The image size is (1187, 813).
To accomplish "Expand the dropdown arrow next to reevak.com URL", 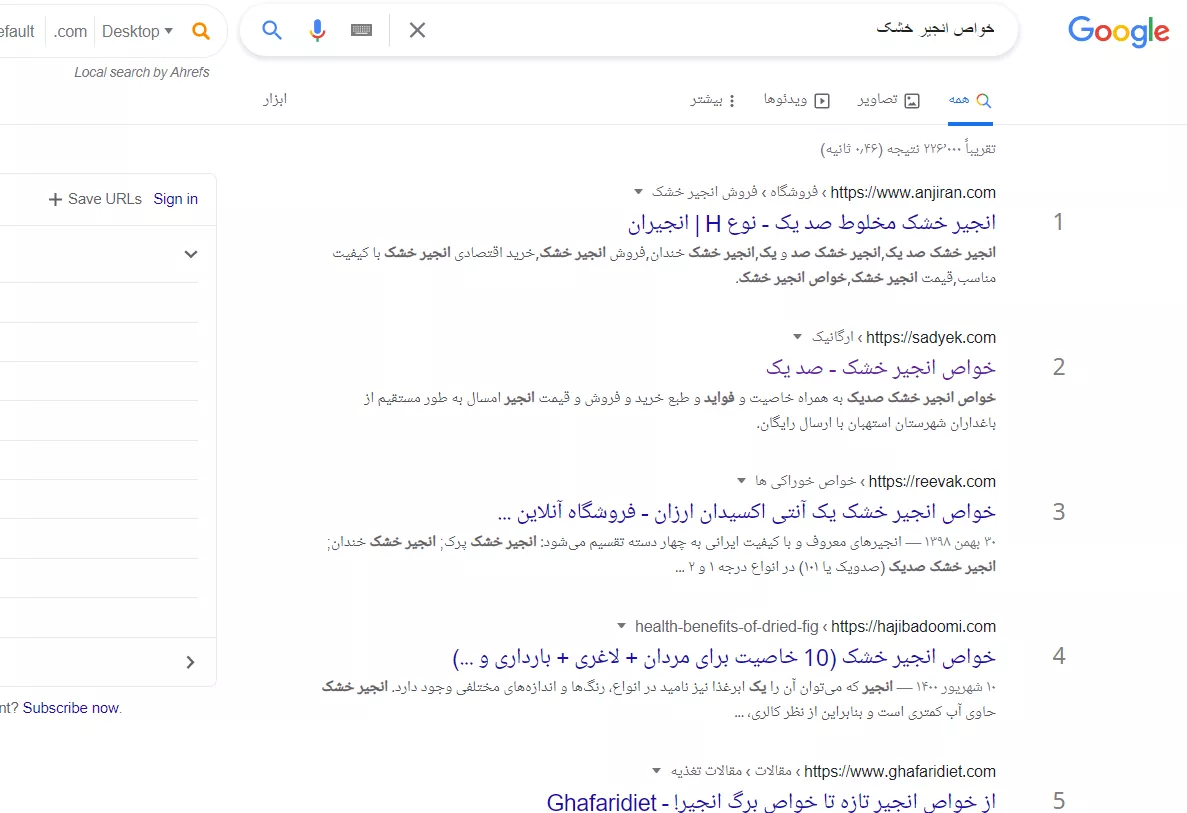I will pos(741,481).
